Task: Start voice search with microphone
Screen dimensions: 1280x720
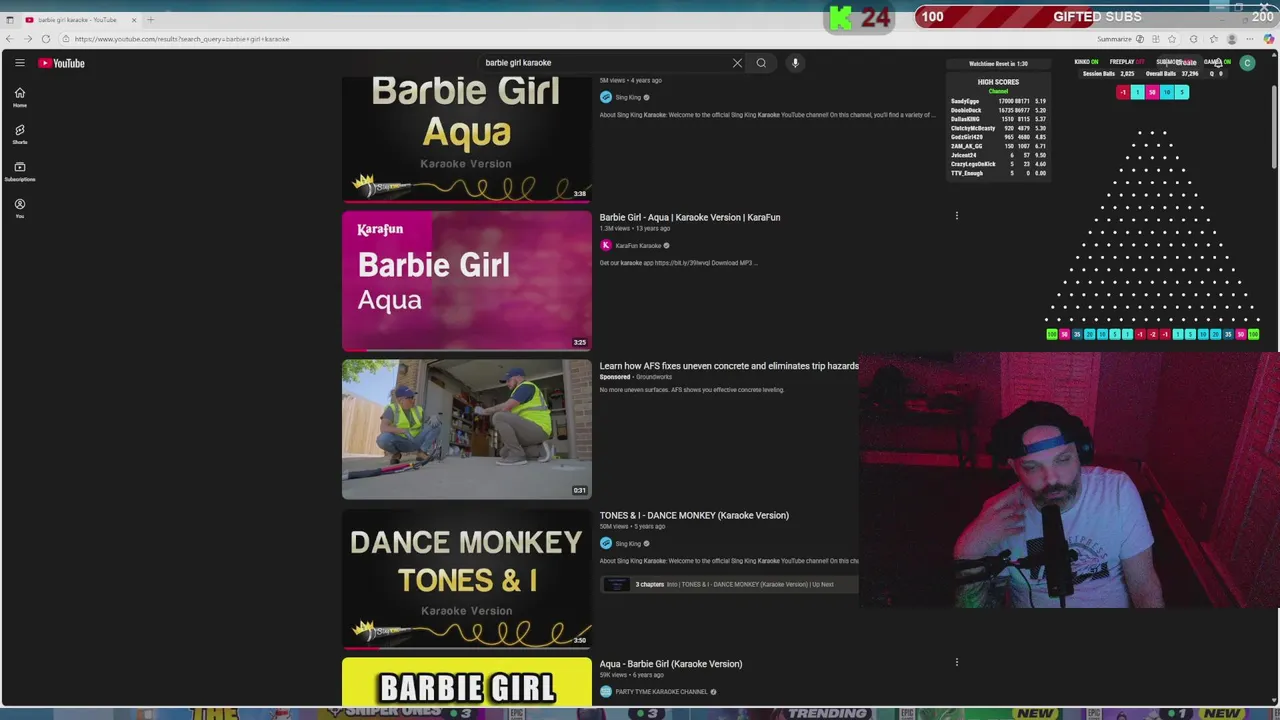Action: (795, 63)
